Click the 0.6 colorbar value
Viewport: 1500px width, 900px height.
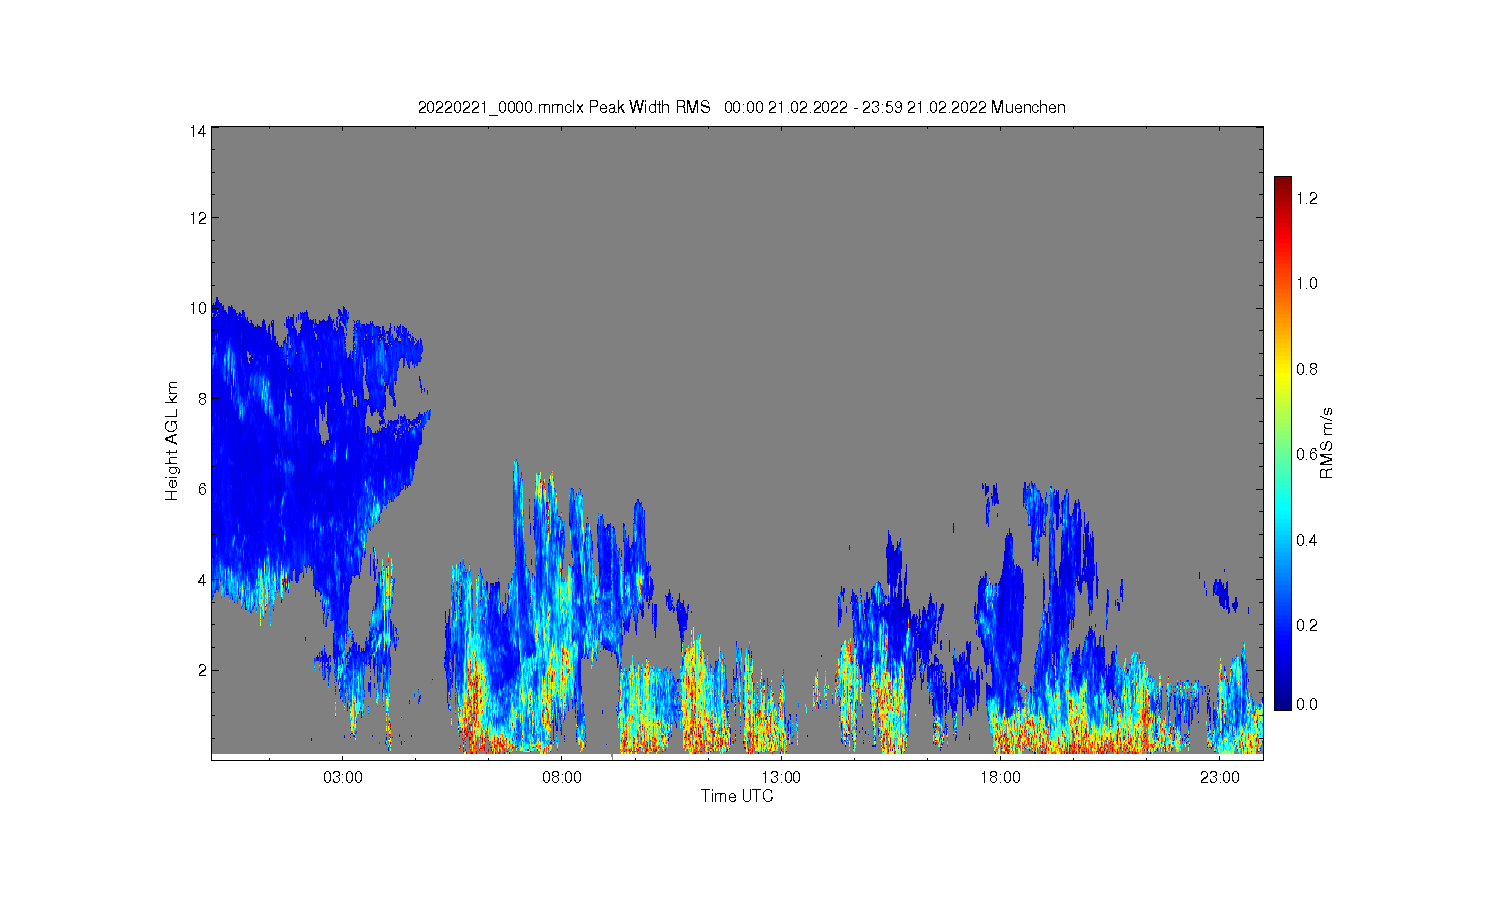click(1307, 454)
